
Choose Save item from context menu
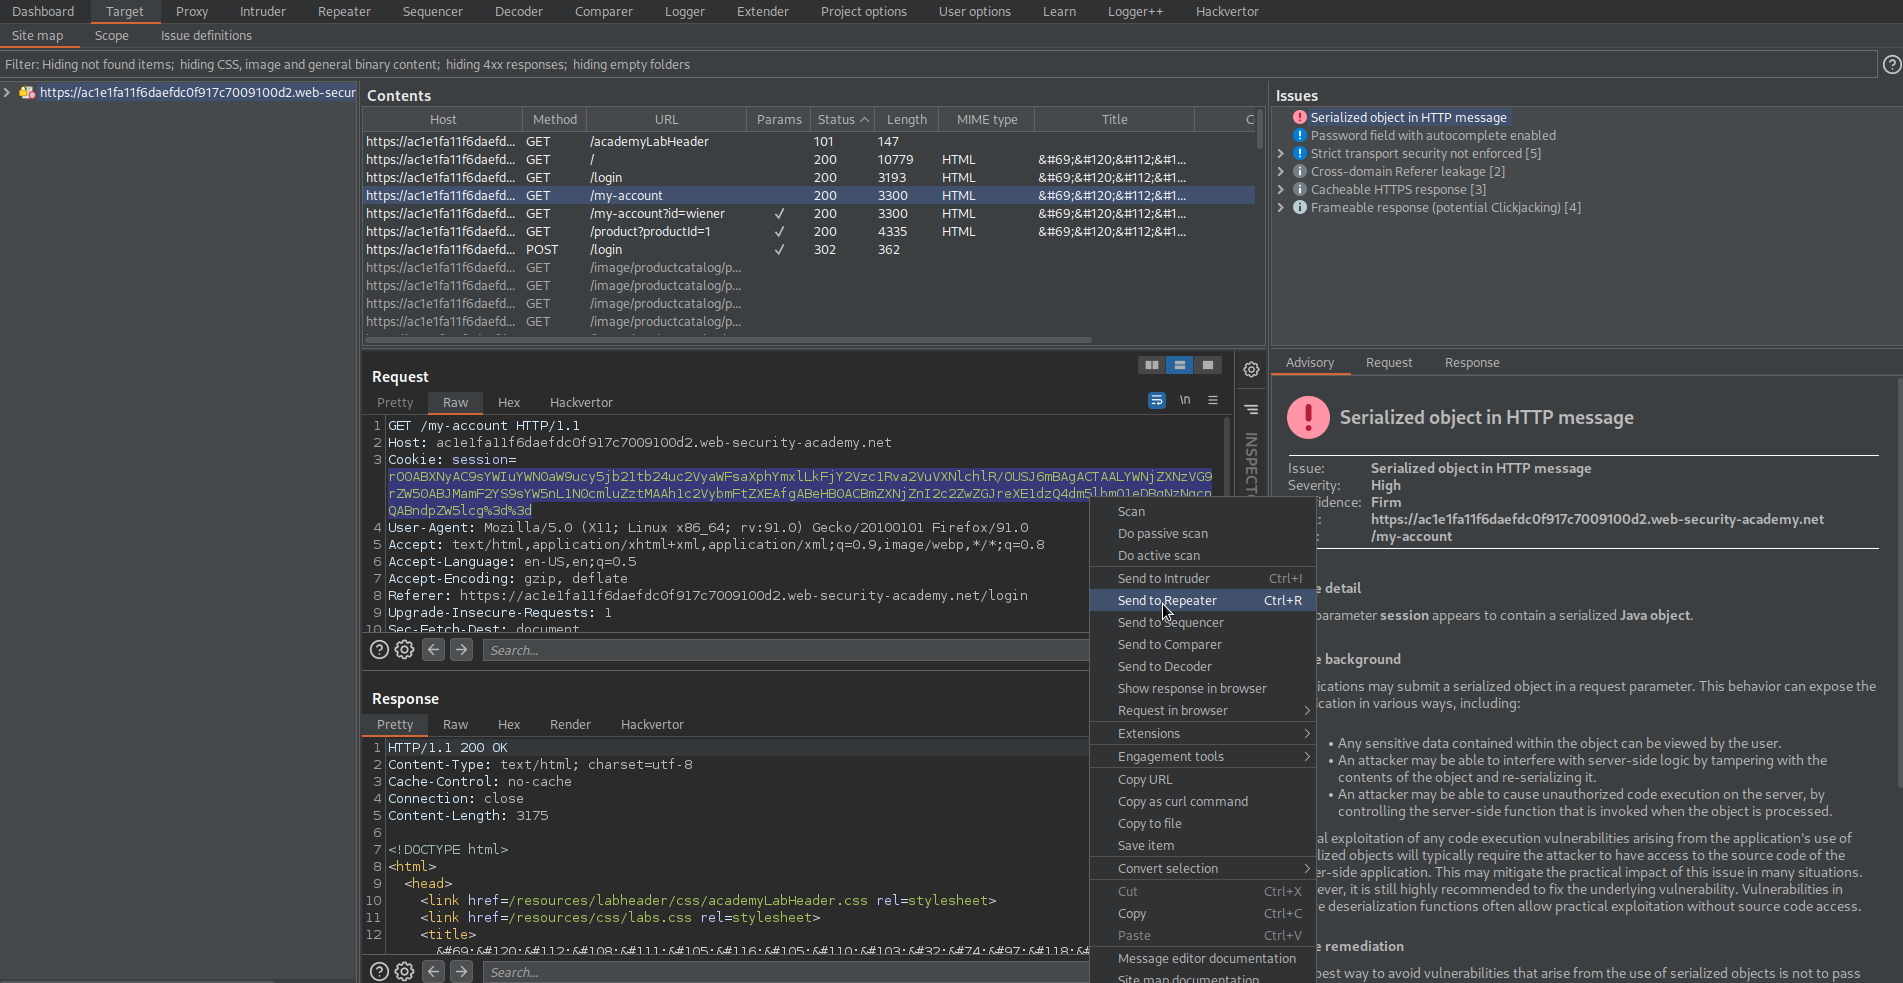1203,846
